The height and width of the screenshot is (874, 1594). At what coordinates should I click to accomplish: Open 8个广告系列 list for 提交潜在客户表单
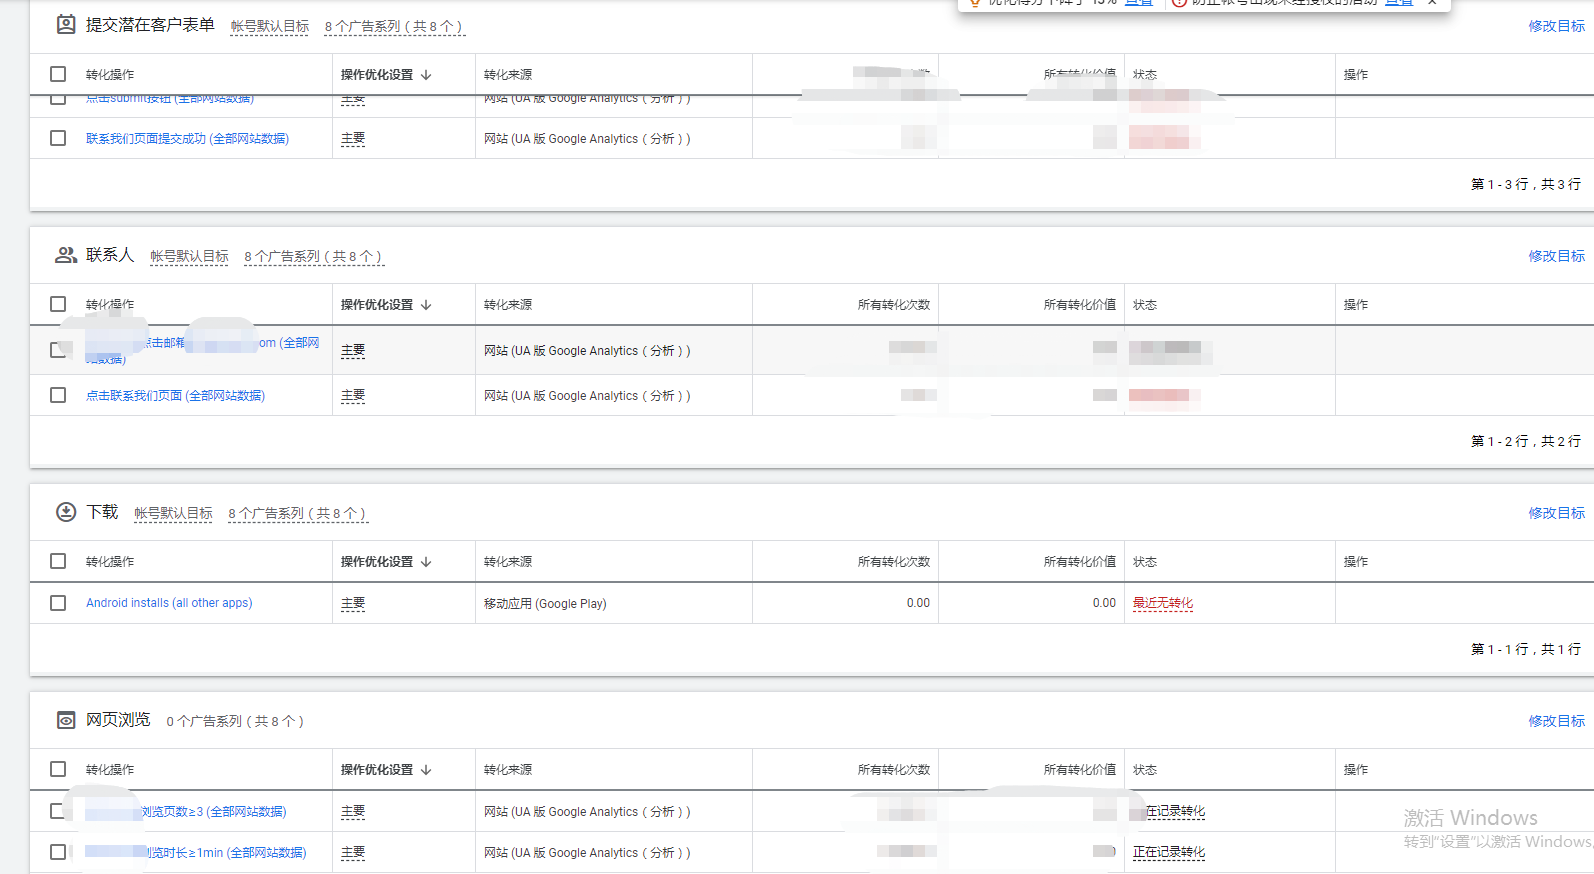pyautogui.click(x=394, y=27)
